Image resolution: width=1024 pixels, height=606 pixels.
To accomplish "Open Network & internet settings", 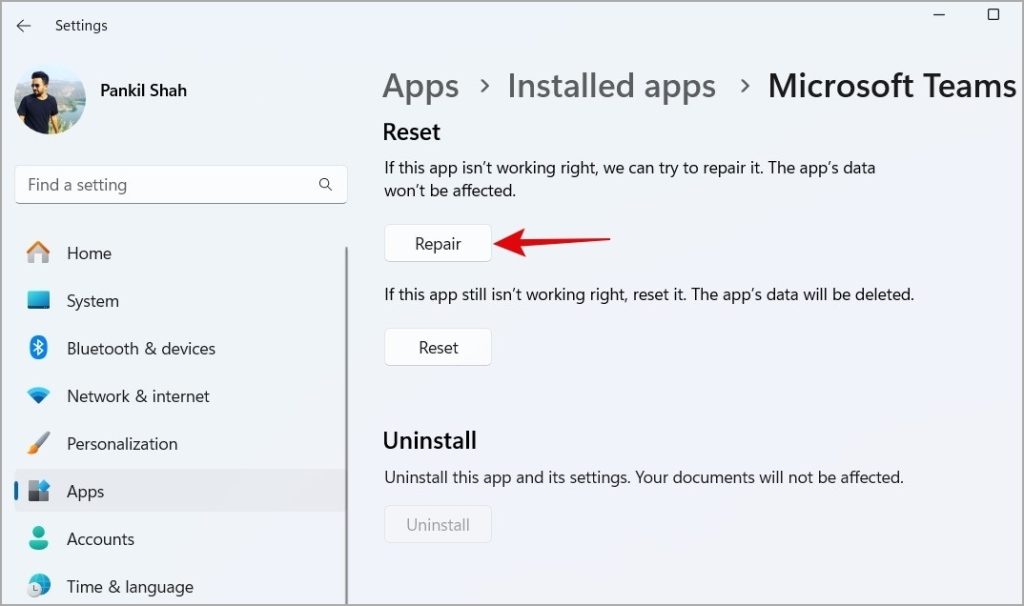I will pyautogui.click(x=180, y=396).
